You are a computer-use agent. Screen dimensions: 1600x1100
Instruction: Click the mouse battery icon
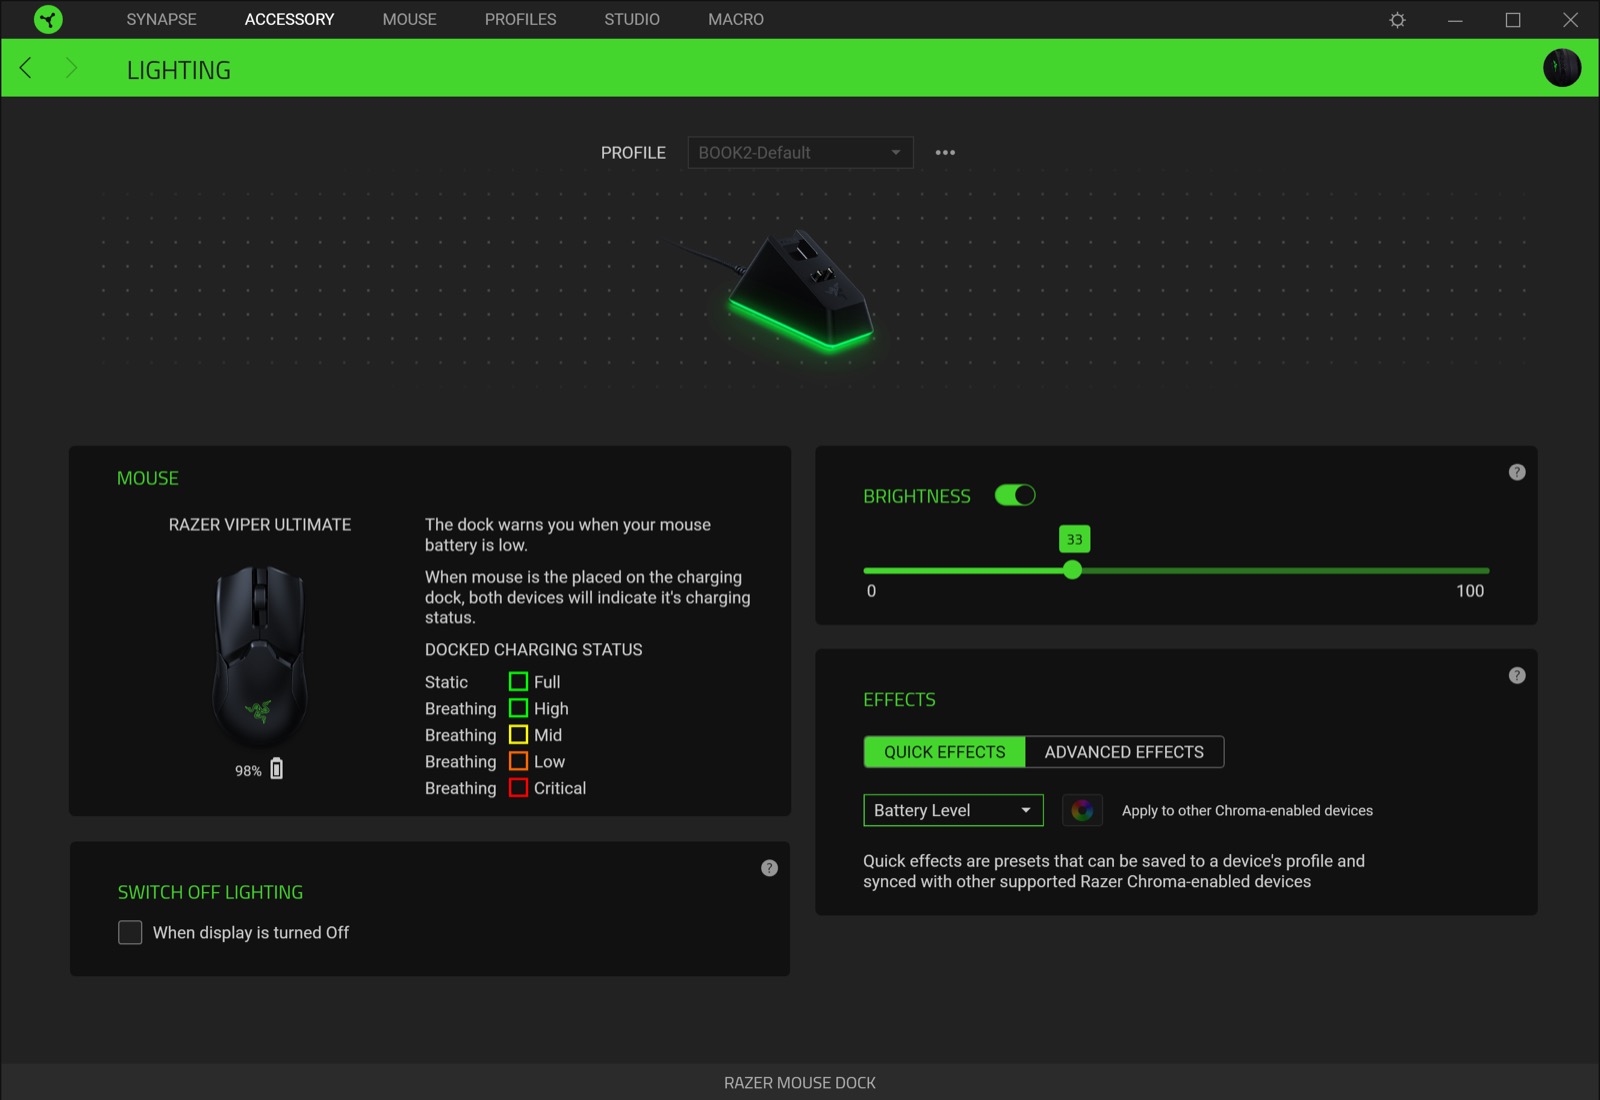pyautogui.click(x=277, y=769)
